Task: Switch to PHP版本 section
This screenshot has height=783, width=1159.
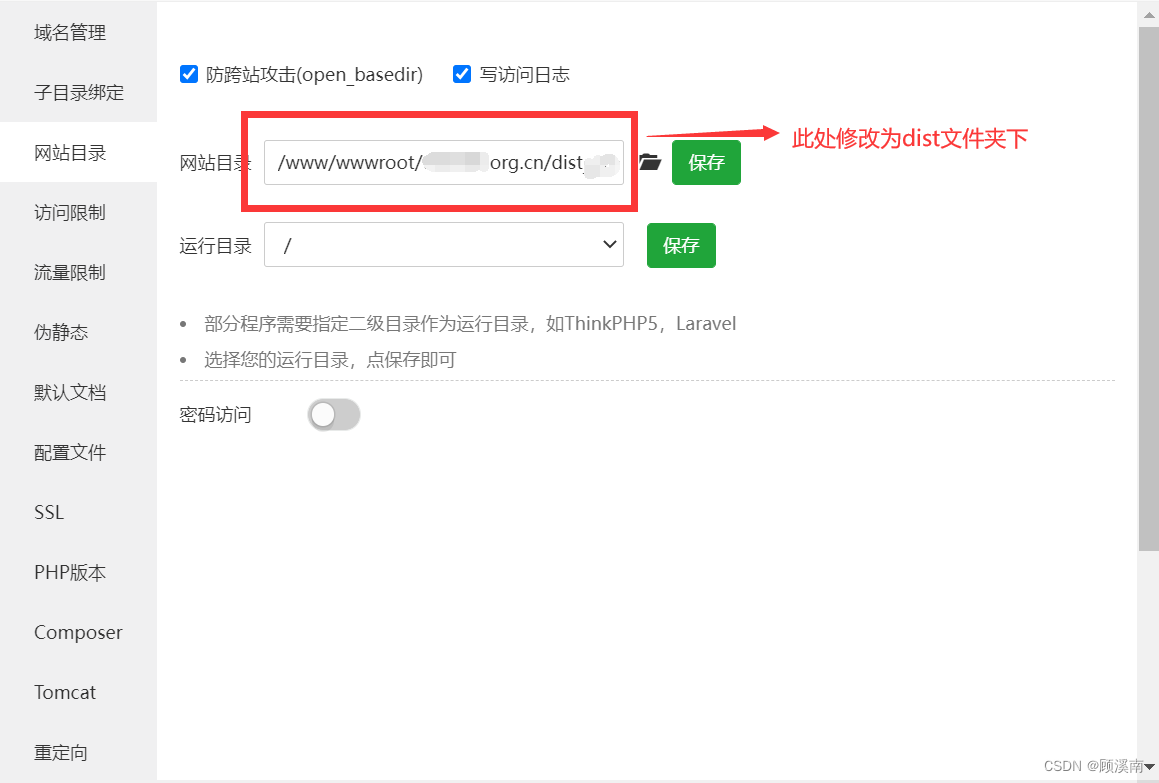Action: pyautogui.click(x=78, y=572)
